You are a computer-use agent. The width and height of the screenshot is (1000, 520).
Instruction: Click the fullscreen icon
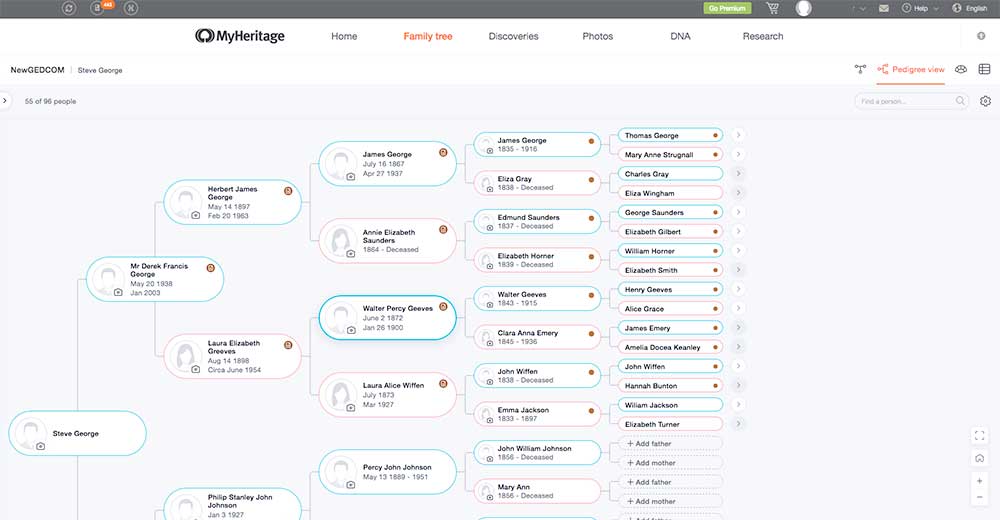coord(980,436)
